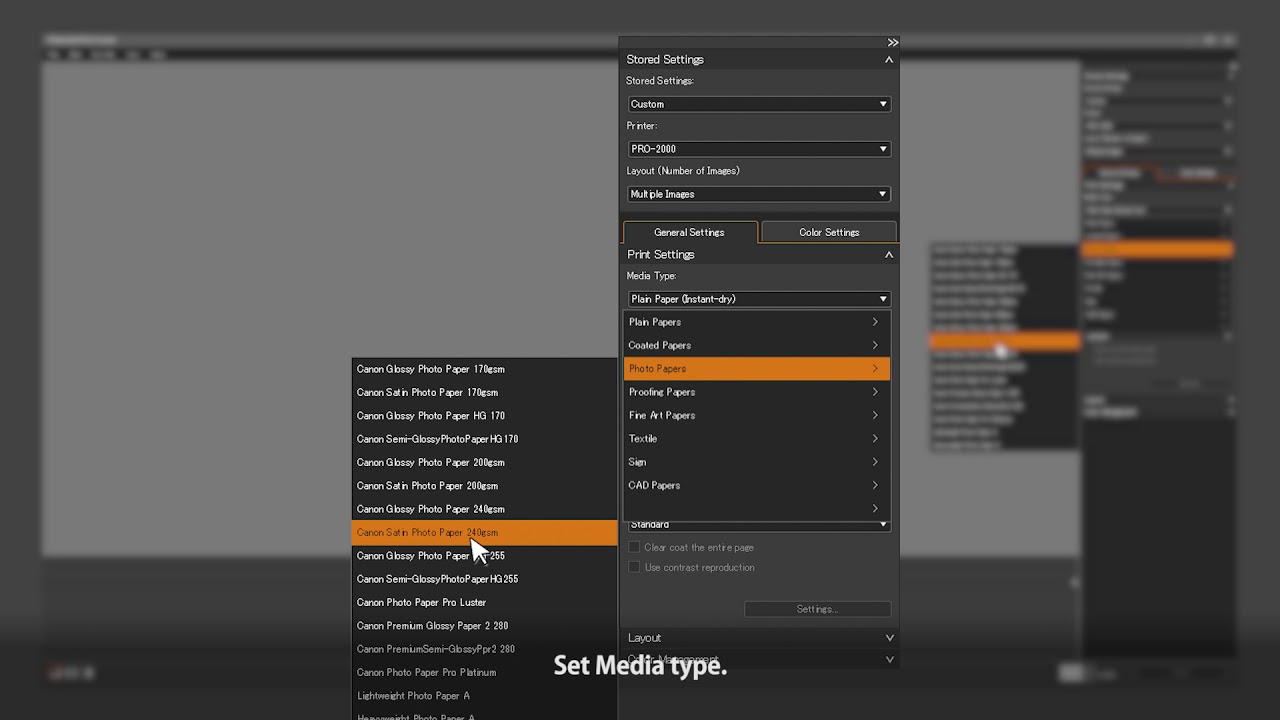Open the Sign submenu
Viewport: 1280px width, 720px height.
(756, 462)
